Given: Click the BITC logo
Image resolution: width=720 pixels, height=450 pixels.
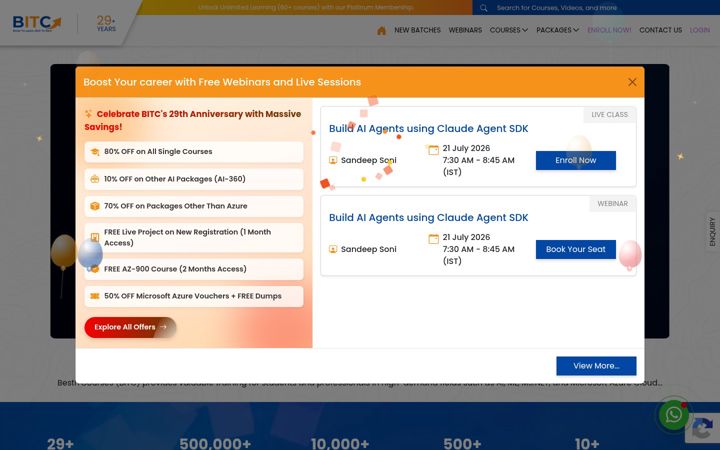Looking at the screenshot, I should (x=36, y=23).
